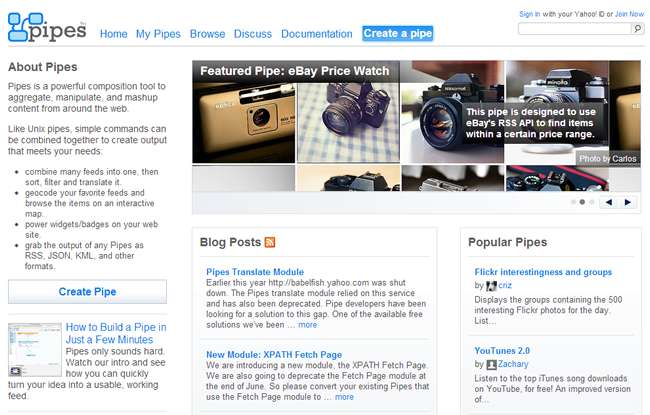Click the Blog Posts heading
The height and width of the screenshot is (415, 650).
click(x=230, y=242)
